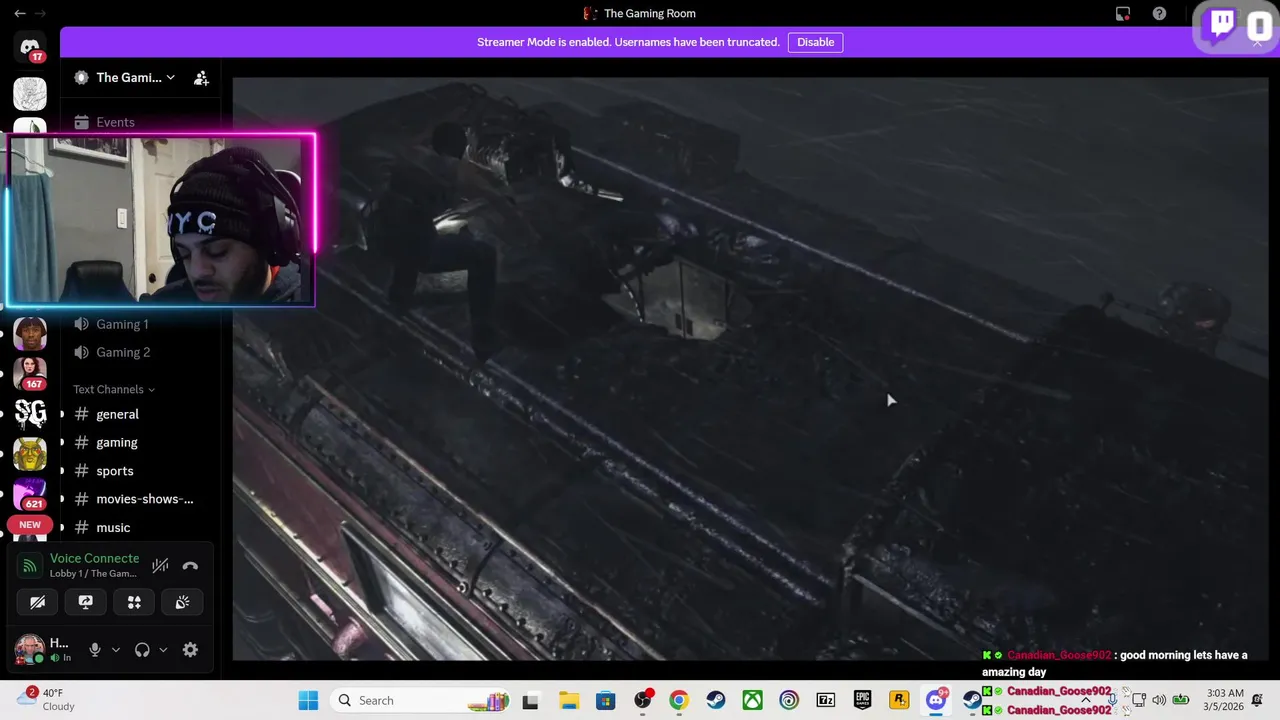
Task: Open OBS Studio from taskbar
Action: pos(643,700)
